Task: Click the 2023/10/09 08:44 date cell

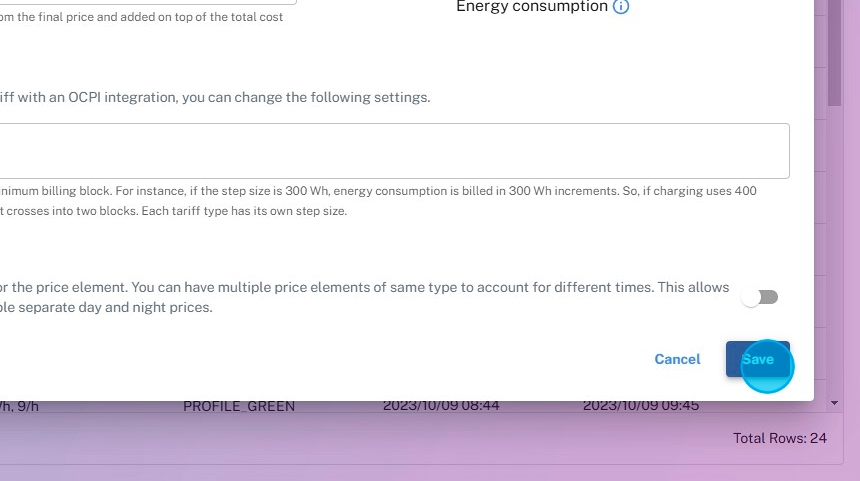Action: pyautogui.click(x=441, y=406)
